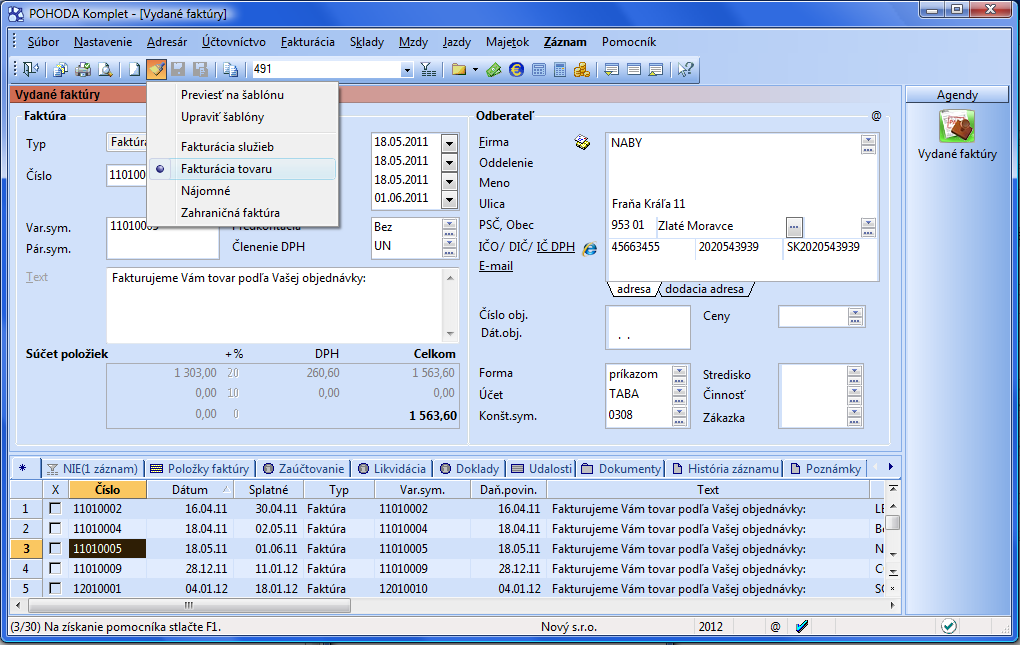Open the Súbor menu
Viewport: 1020px width, 645px height.
[x=43, y=42]
